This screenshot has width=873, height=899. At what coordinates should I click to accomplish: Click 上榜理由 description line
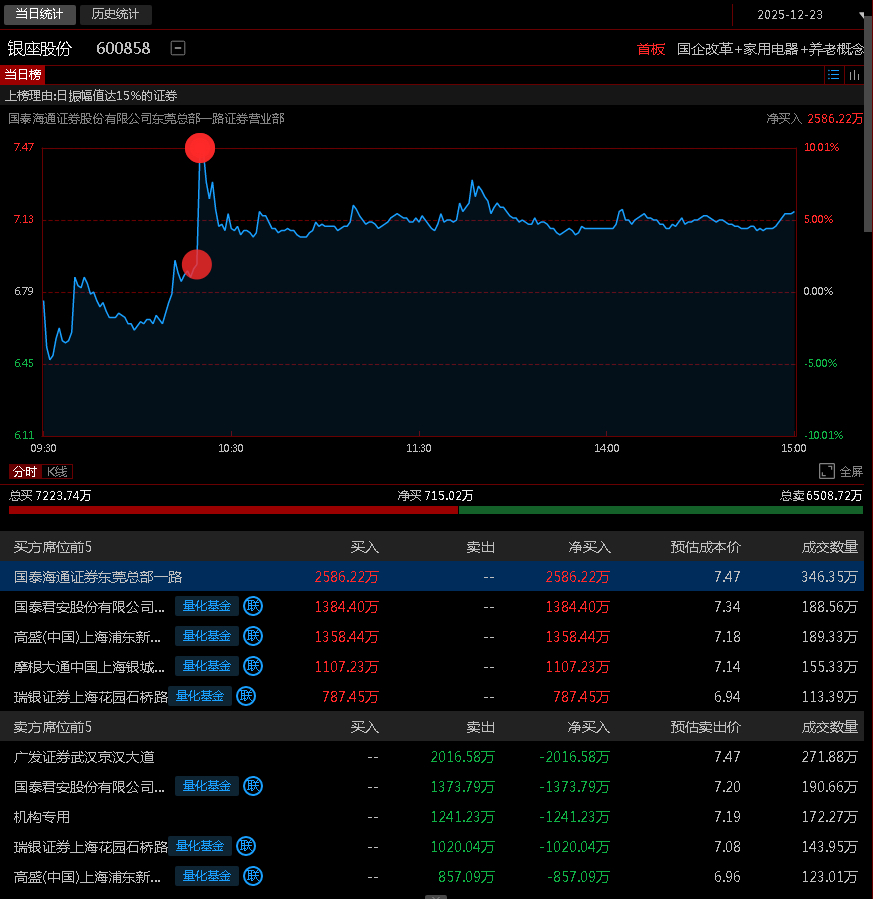91,96
